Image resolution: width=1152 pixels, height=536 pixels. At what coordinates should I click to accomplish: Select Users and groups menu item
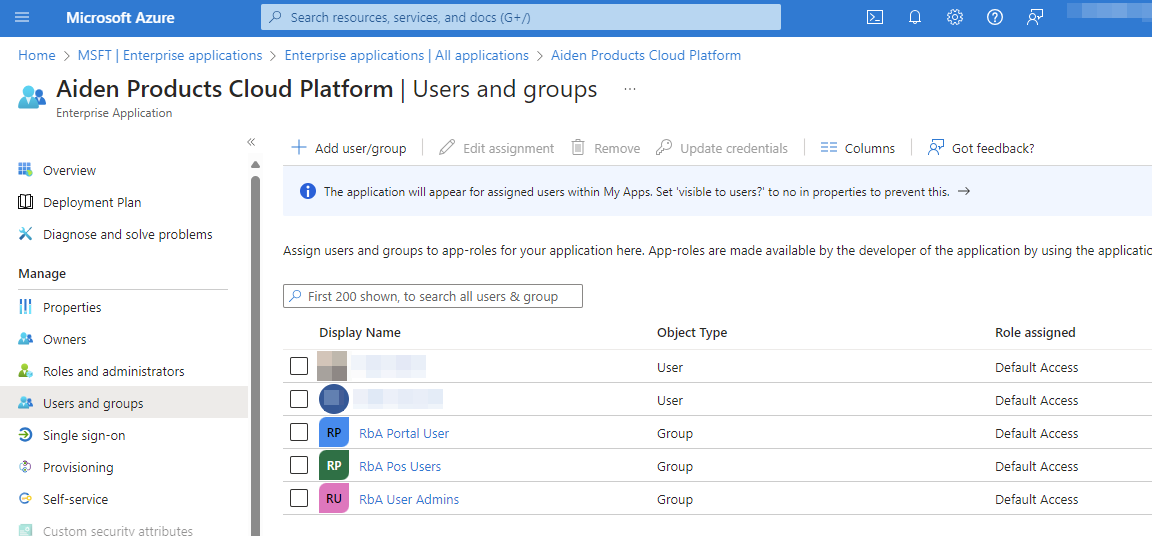[x=123, y=403]
